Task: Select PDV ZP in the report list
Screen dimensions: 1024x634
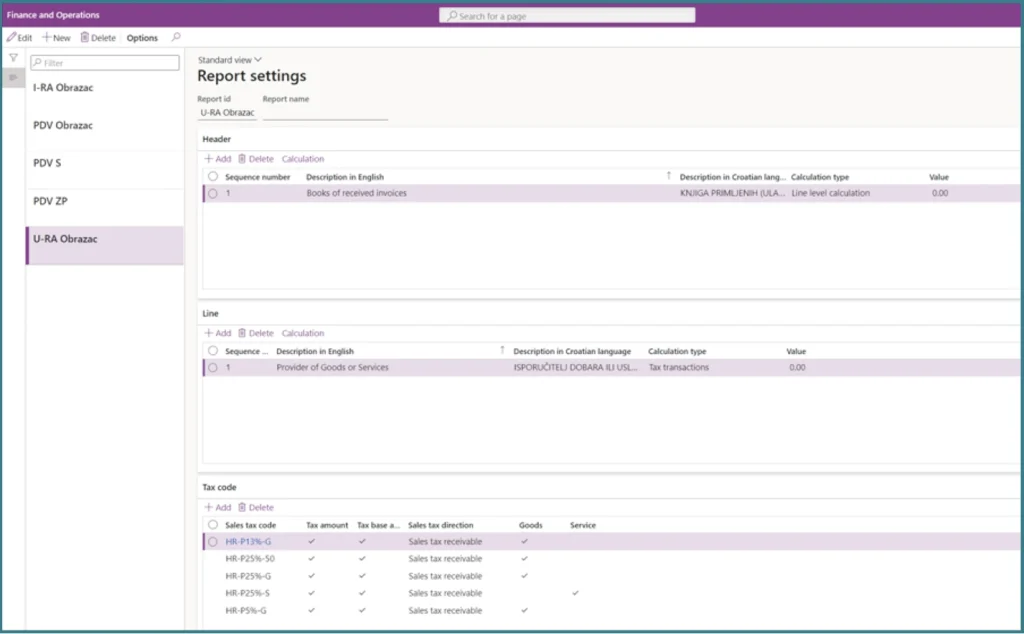Action: [x=104, y=208]
